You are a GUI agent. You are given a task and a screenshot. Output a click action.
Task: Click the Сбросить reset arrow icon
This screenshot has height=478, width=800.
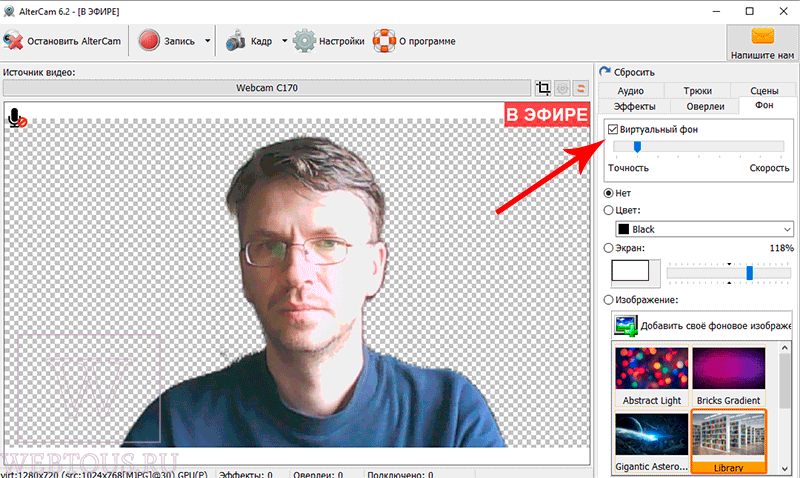(x=605, y=72)
